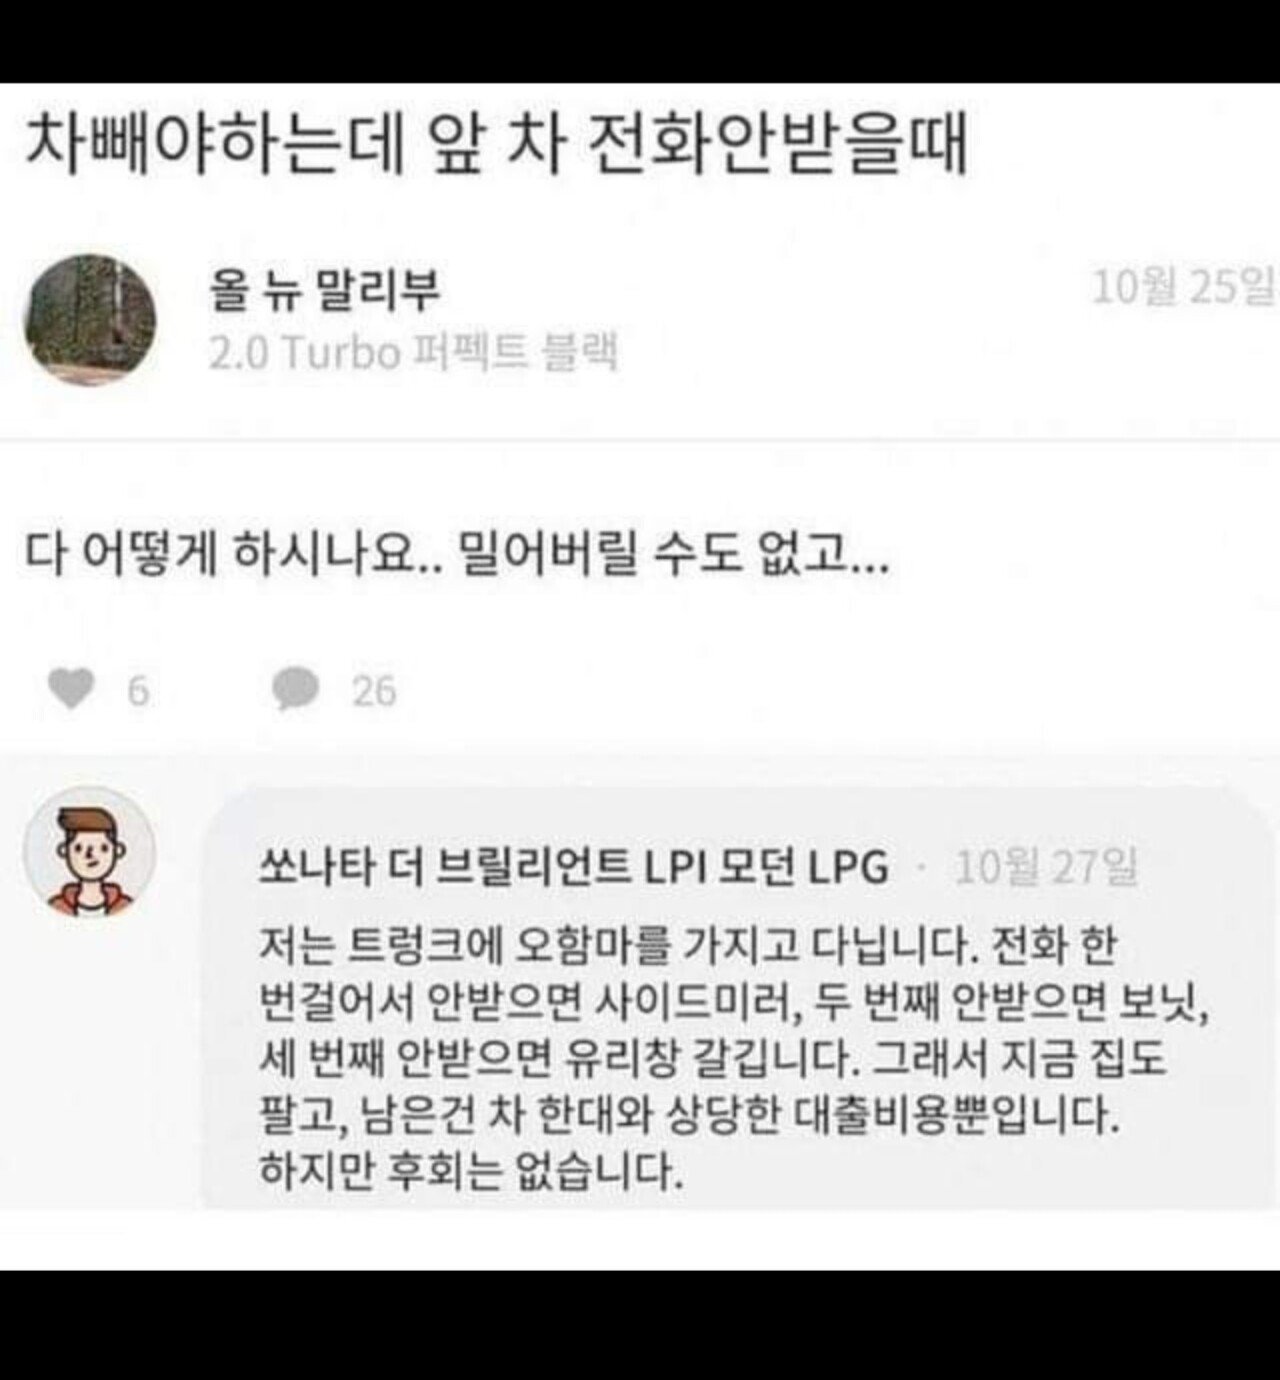
Task: Open comments via speech bubble icon
Action: [296, 690]
